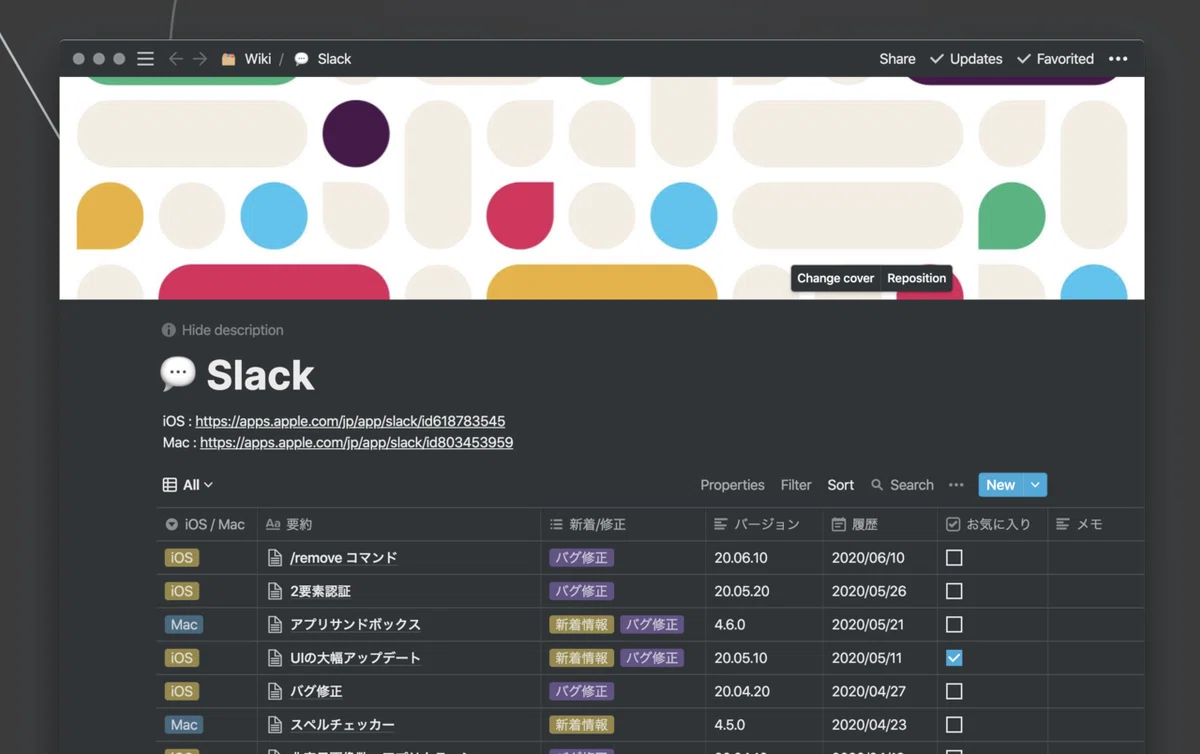This screenshot has height=754, width=1200.
Task: Check the favorite box for スペルチェッカー
Action: [x=954, y=725]
